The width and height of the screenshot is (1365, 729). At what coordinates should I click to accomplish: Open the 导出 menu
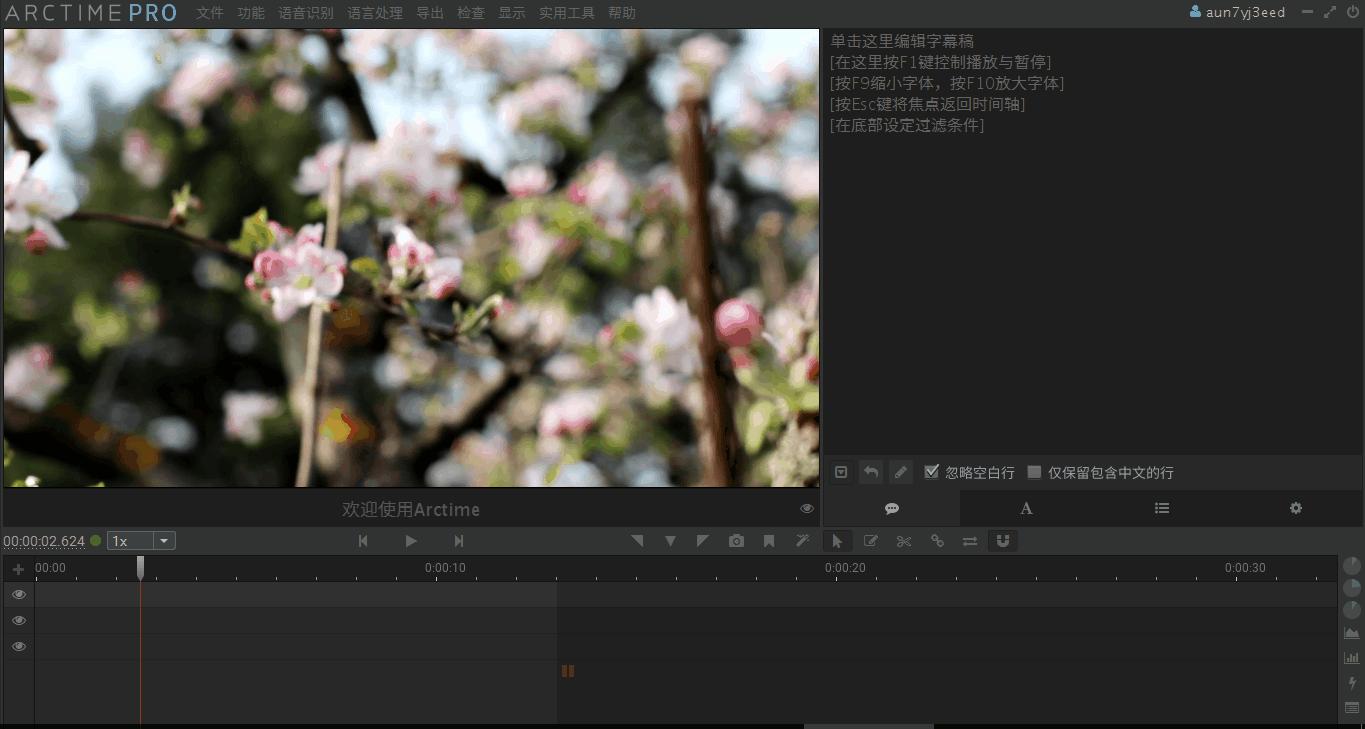click(429, 13)
